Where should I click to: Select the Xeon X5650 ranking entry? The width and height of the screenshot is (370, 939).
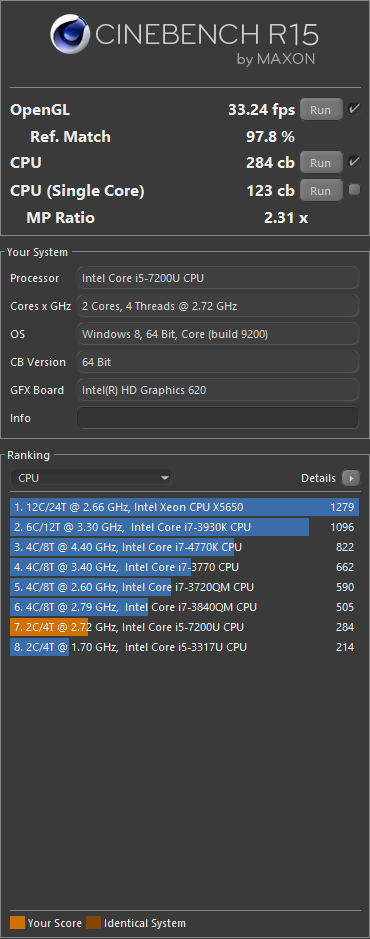(x=184, y=507)
